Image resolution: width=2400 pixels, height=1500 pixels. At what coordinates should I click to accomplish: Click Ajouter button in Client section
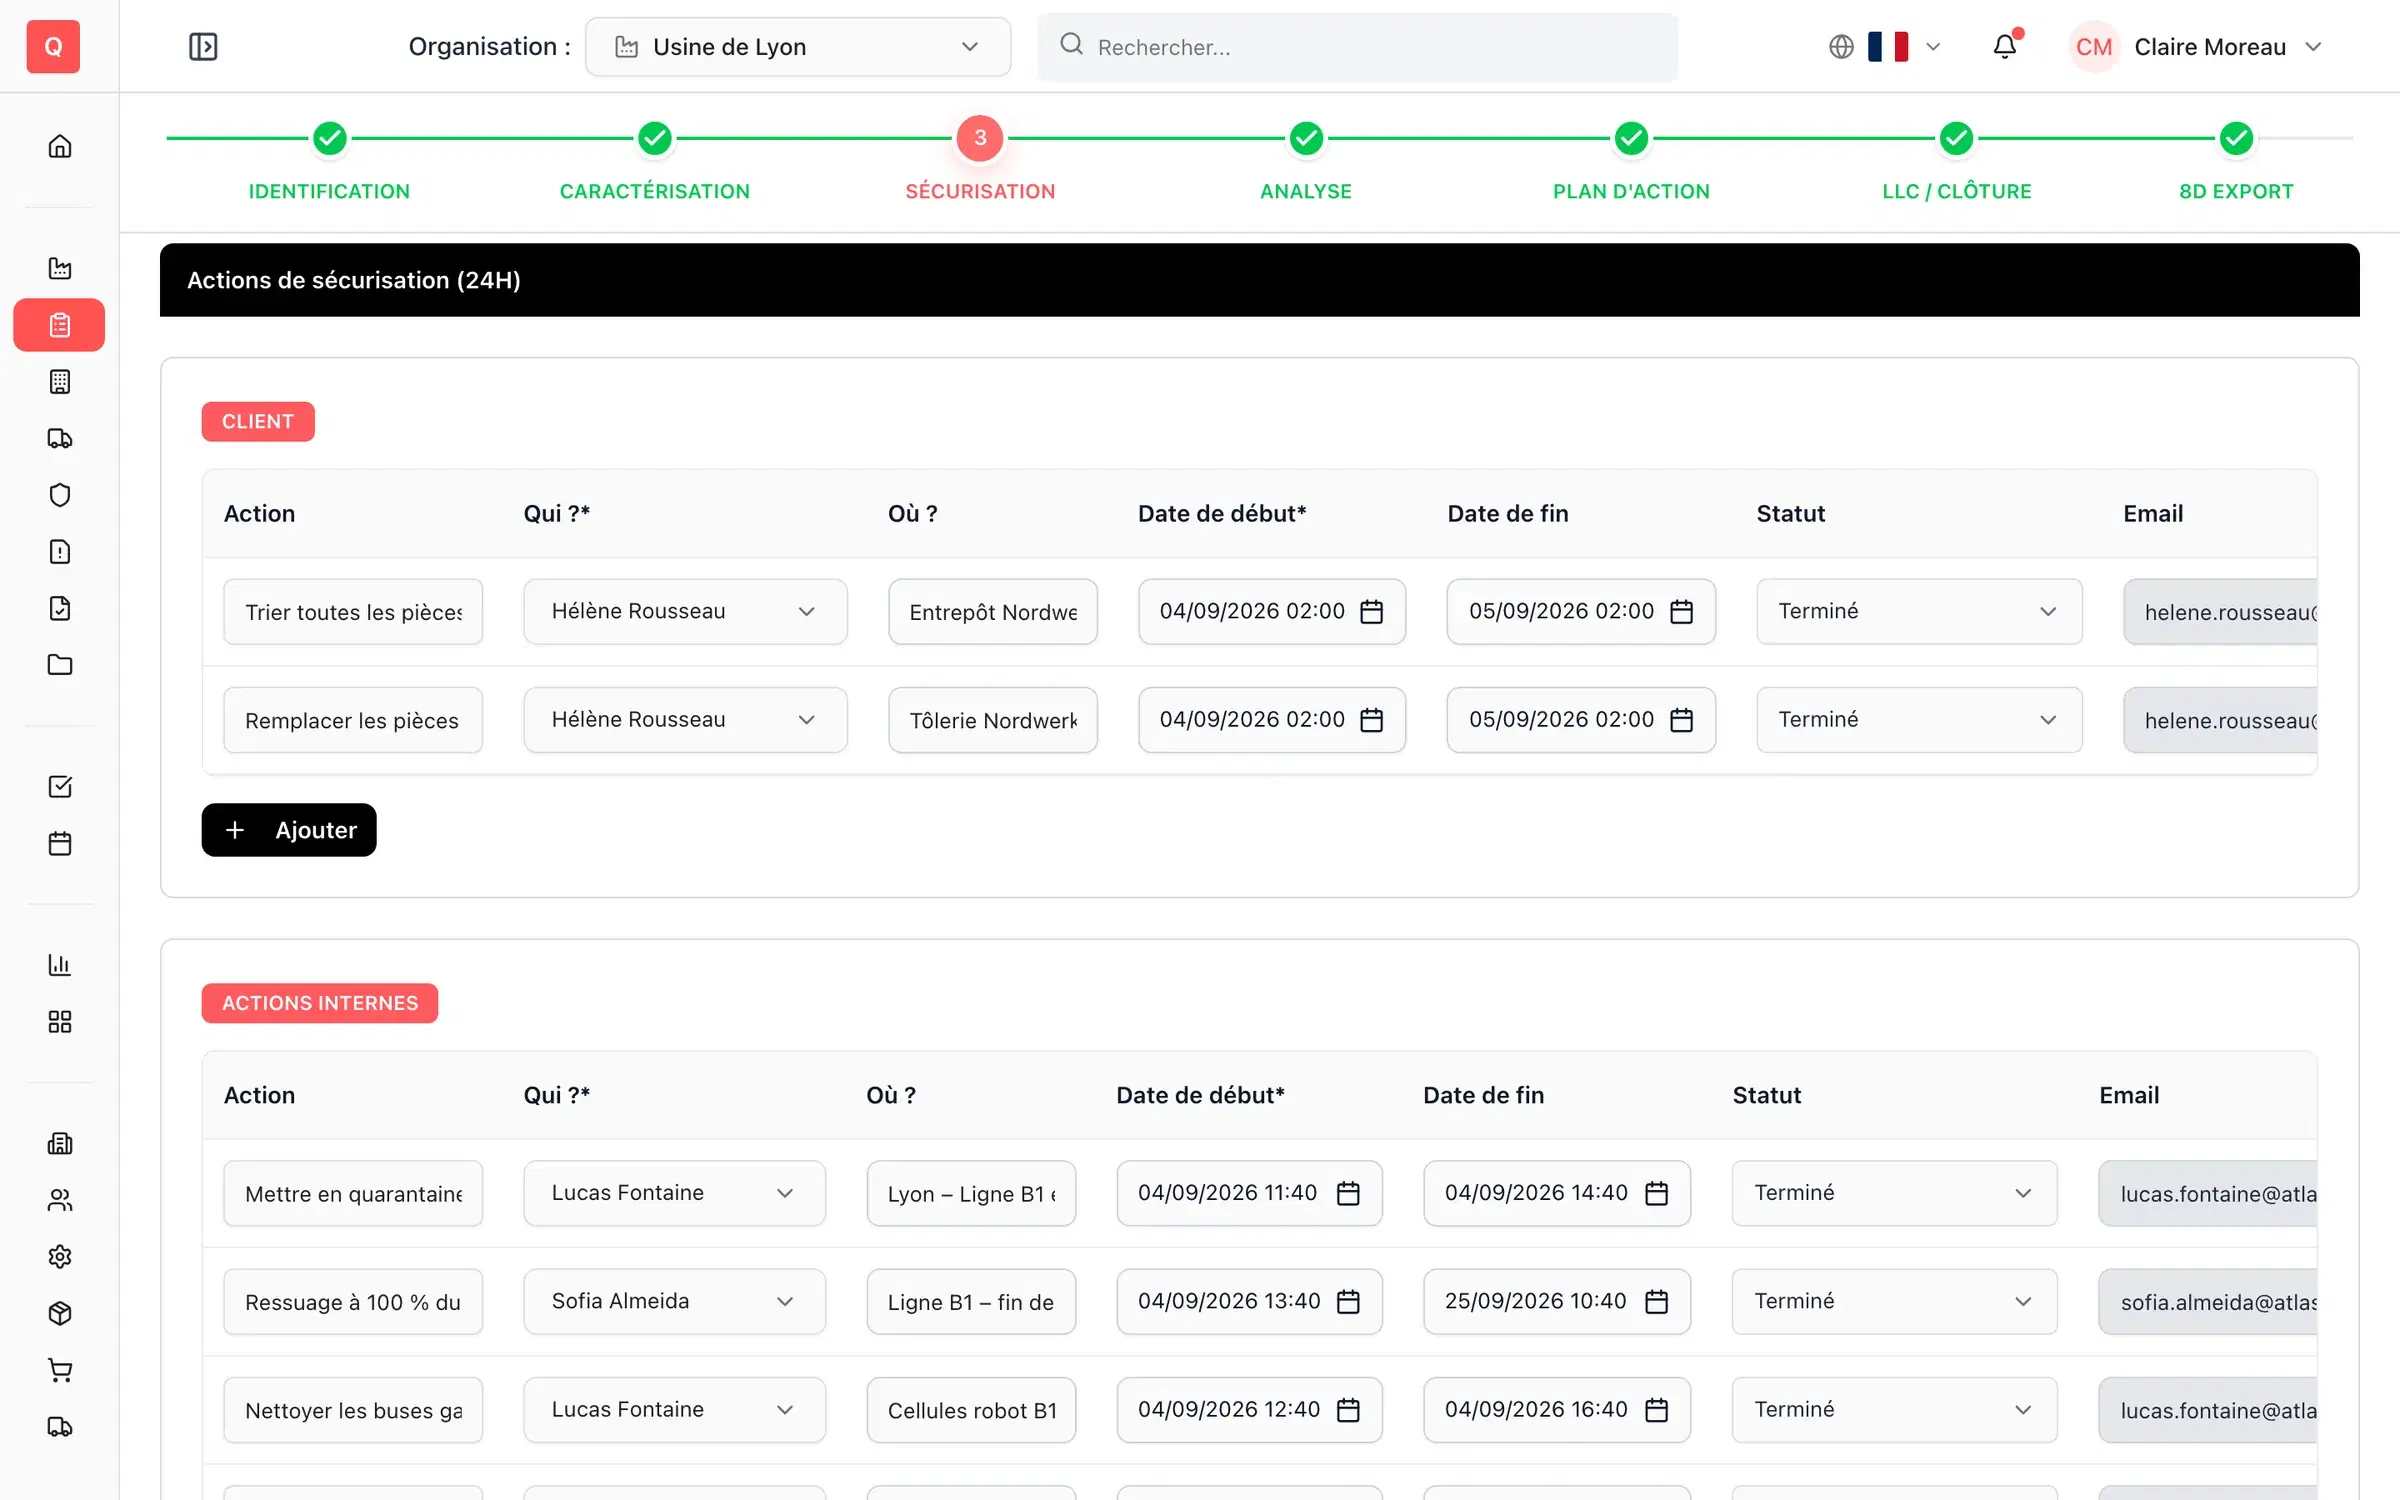point(289,830)
